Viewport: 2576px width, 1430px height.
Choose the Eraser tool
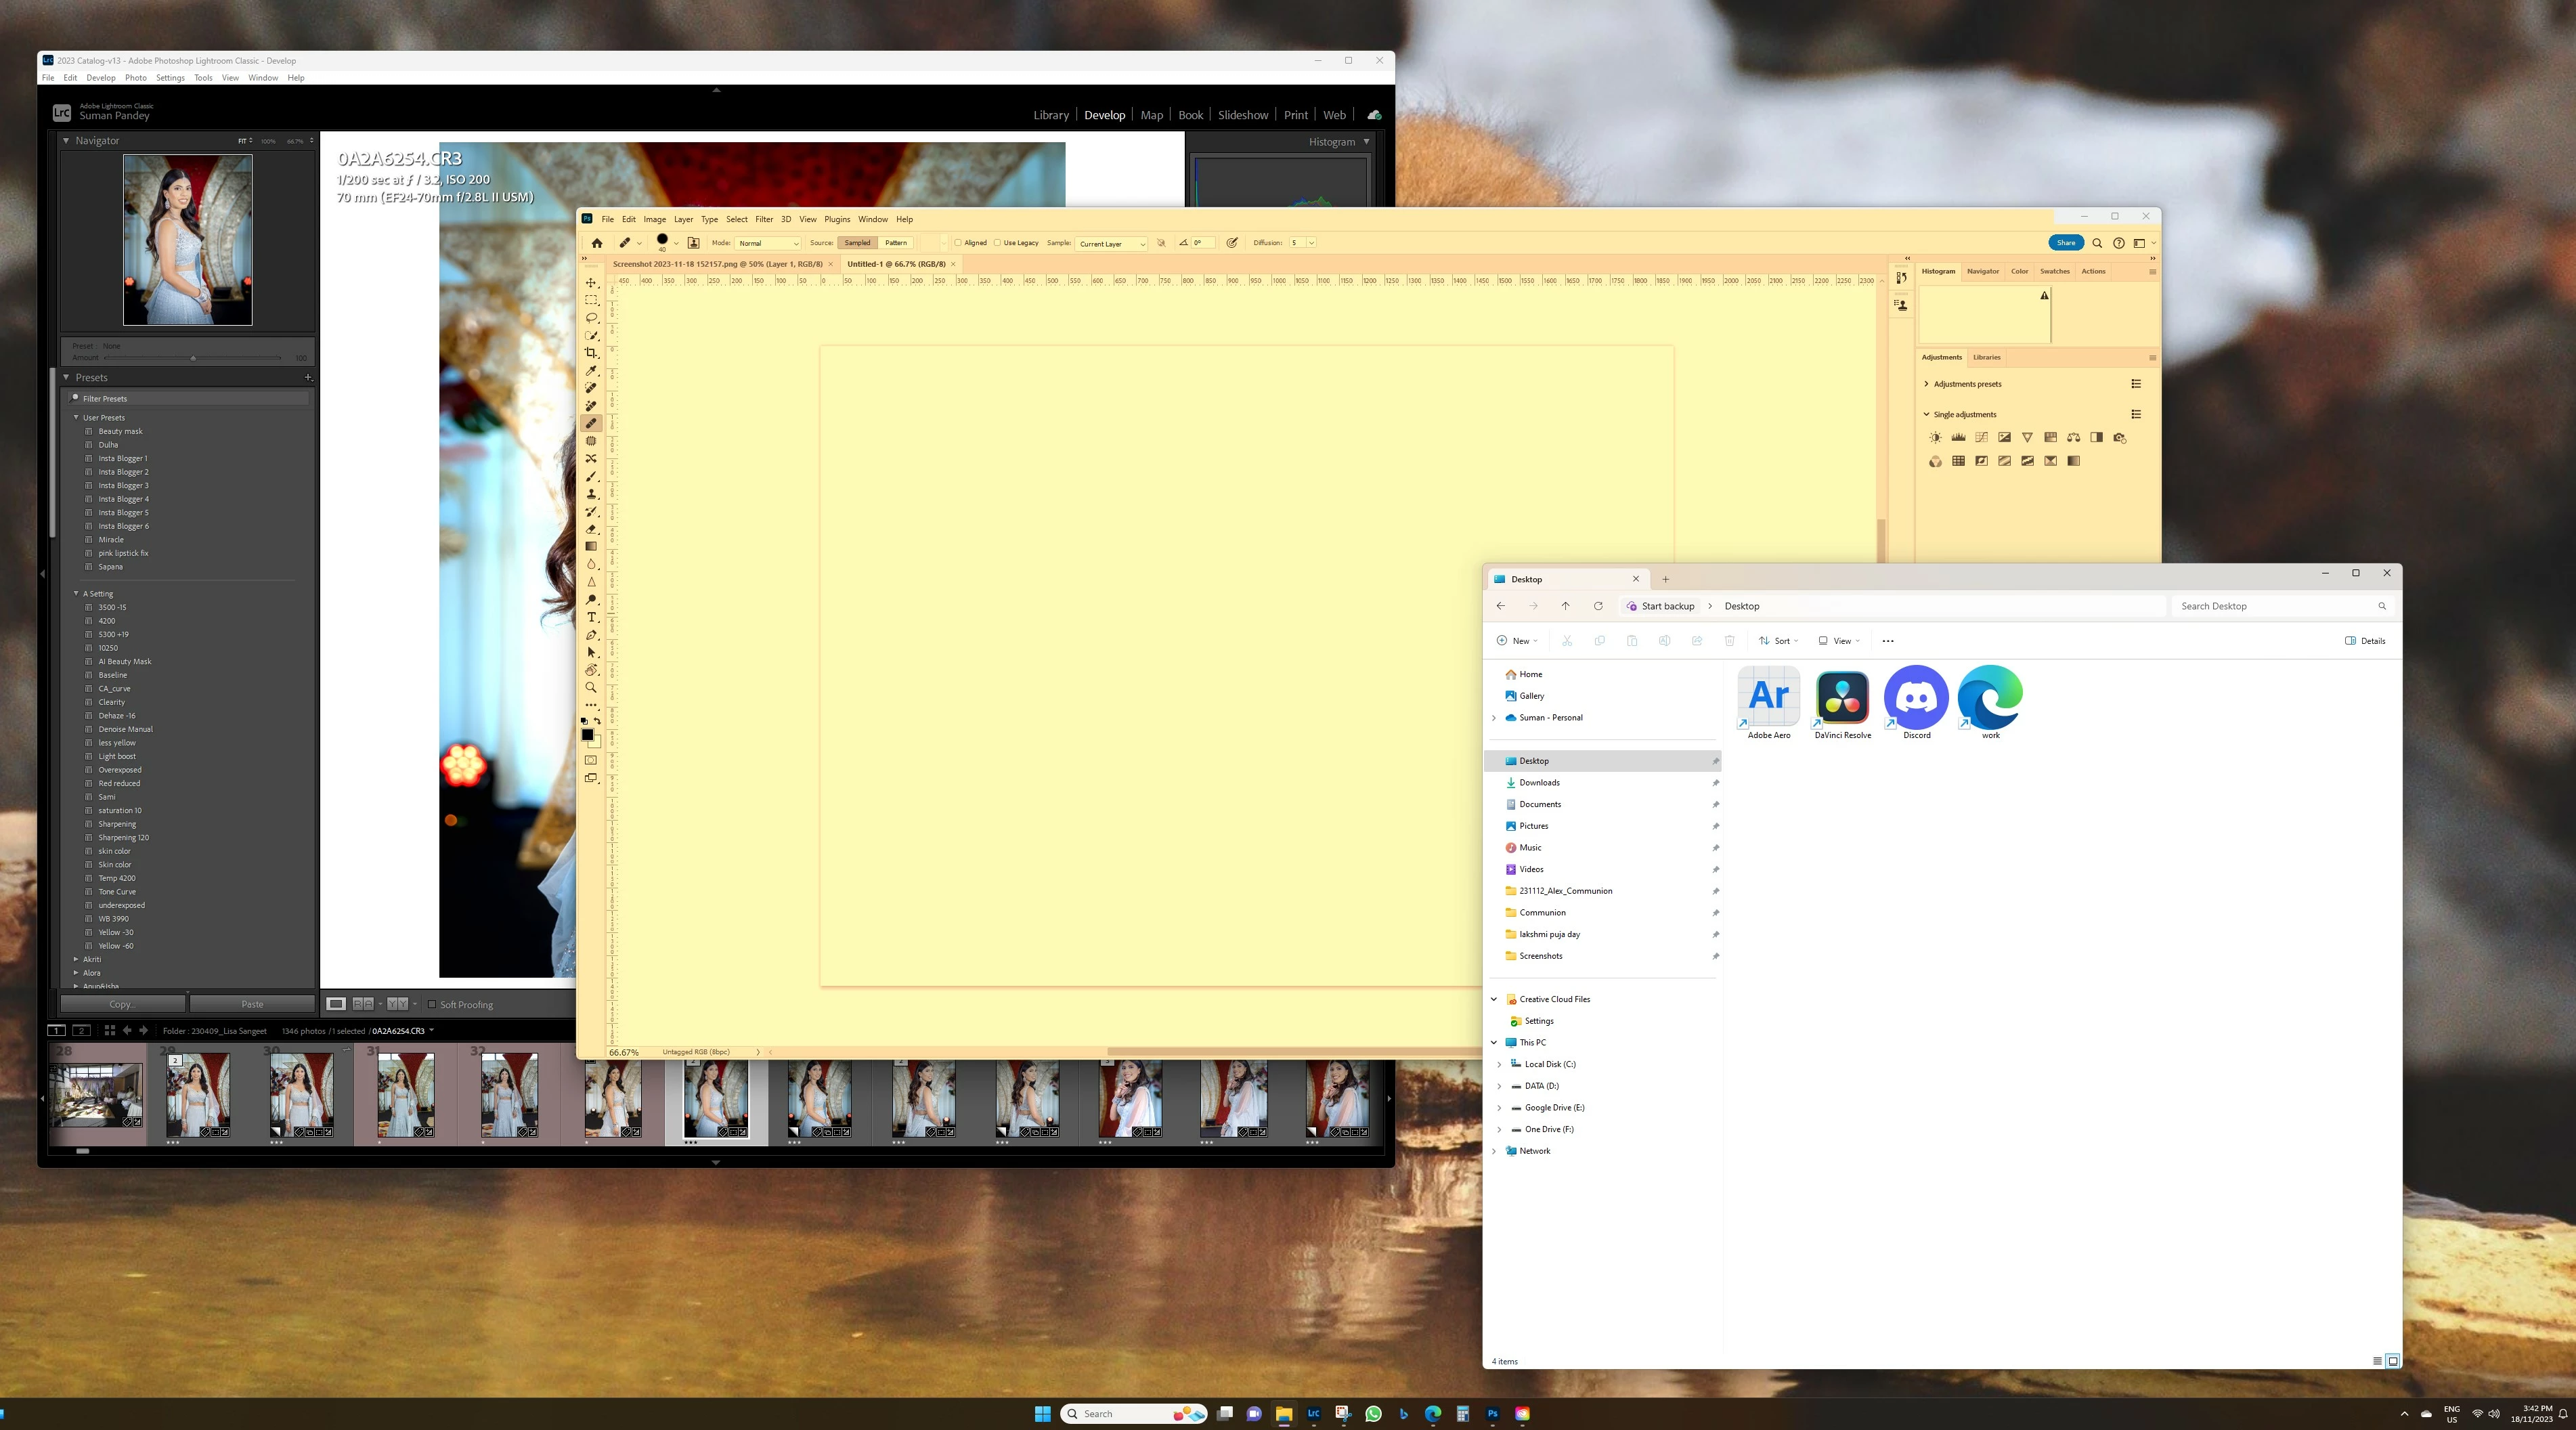coord(591,529)
